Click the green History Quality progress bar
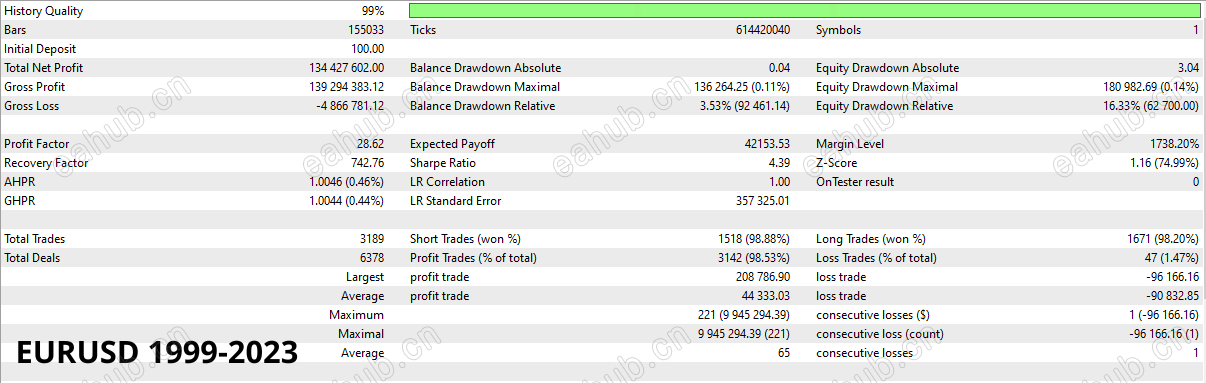Image resolution: width=1206 pixels, height=383 pixels. 804,11
